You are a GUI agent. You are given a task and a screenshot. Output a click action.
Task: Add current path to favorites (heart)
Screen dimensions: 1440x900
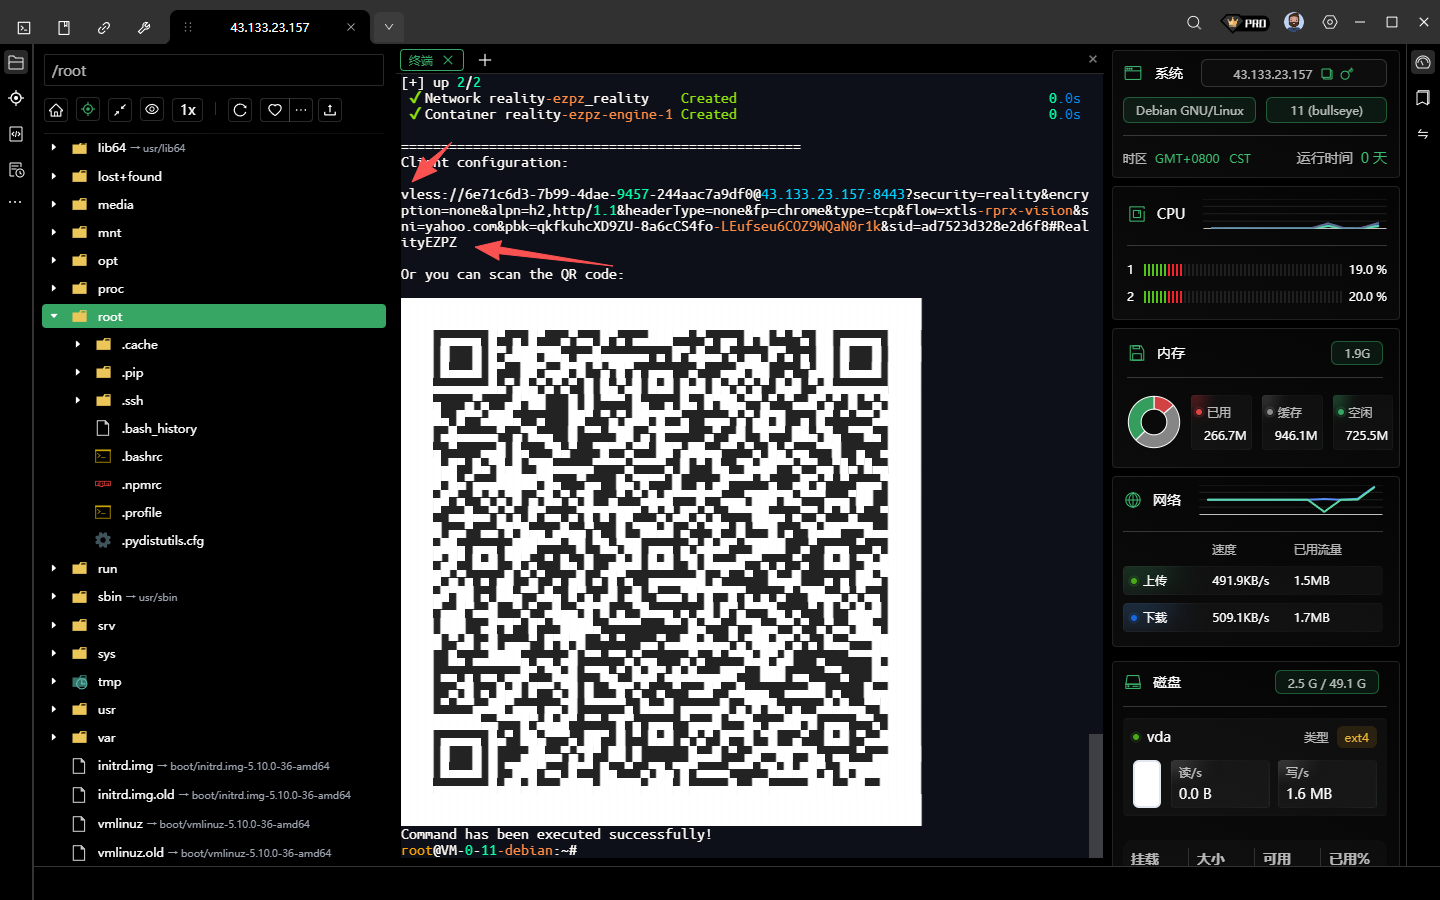275,110
